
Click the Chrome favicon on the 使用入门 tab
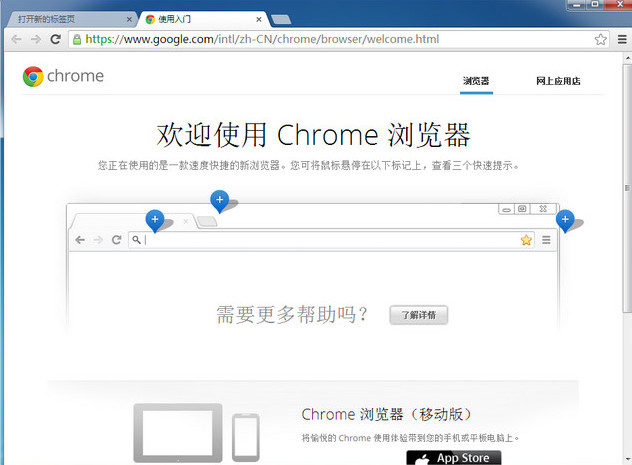150,19
